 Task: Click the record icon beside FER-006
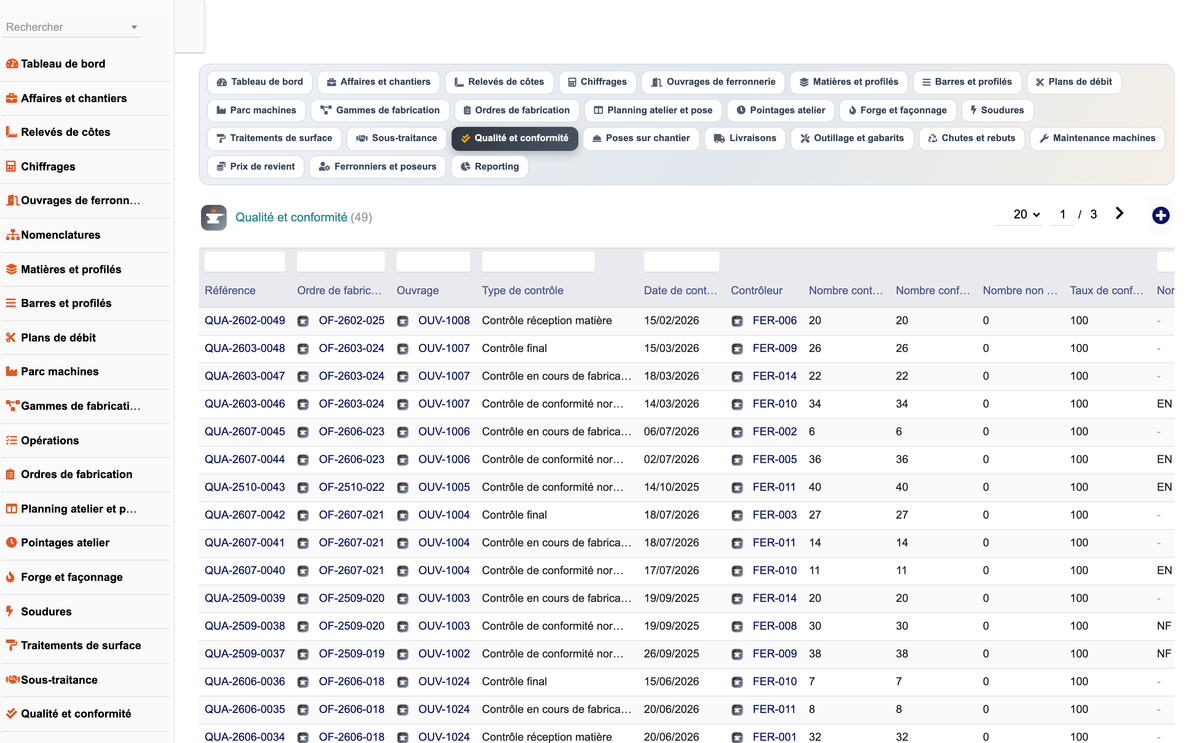(737, 321)
